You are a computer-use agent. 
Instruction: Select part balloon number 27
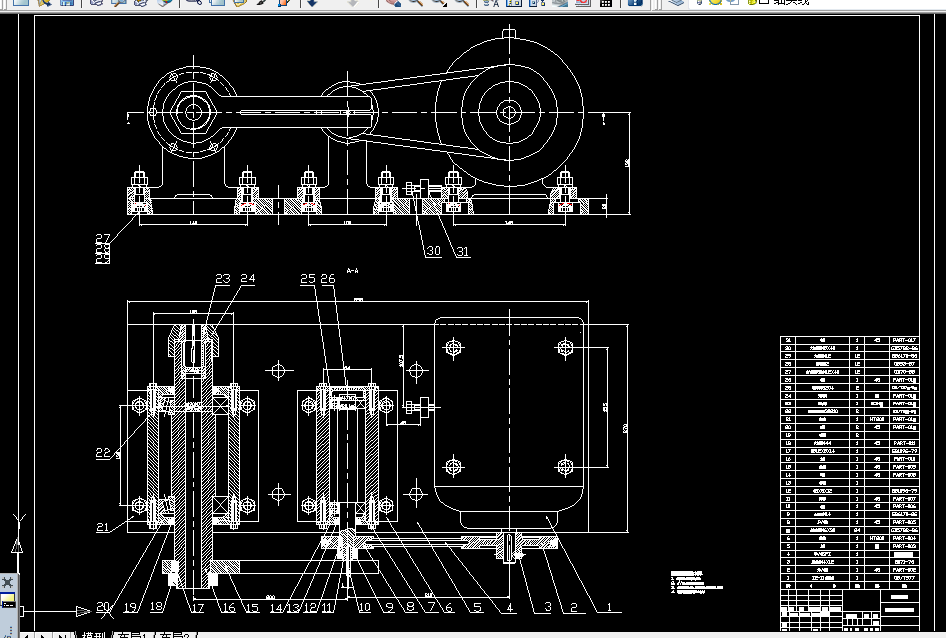click(x=103, y=238)
